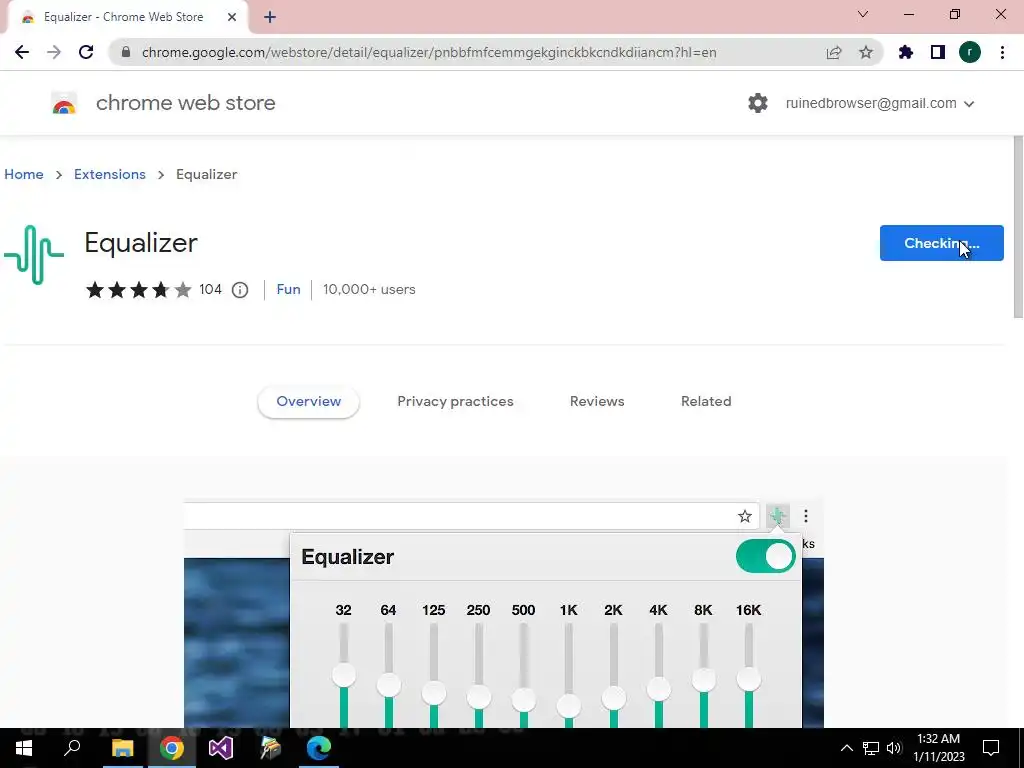This screenshot has width=1024, height=768.
Task: Open File Explorer from taskbar
Action: (122, 748)
